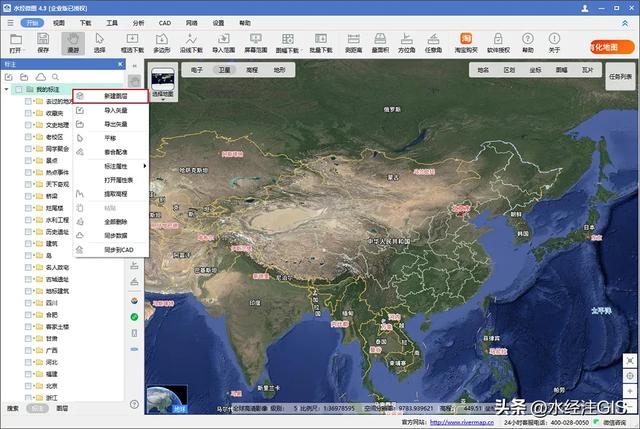Screen dimensions: 640x429
Task: Click the 沿线下载 along-line download icon
Action: coord(191,39)
